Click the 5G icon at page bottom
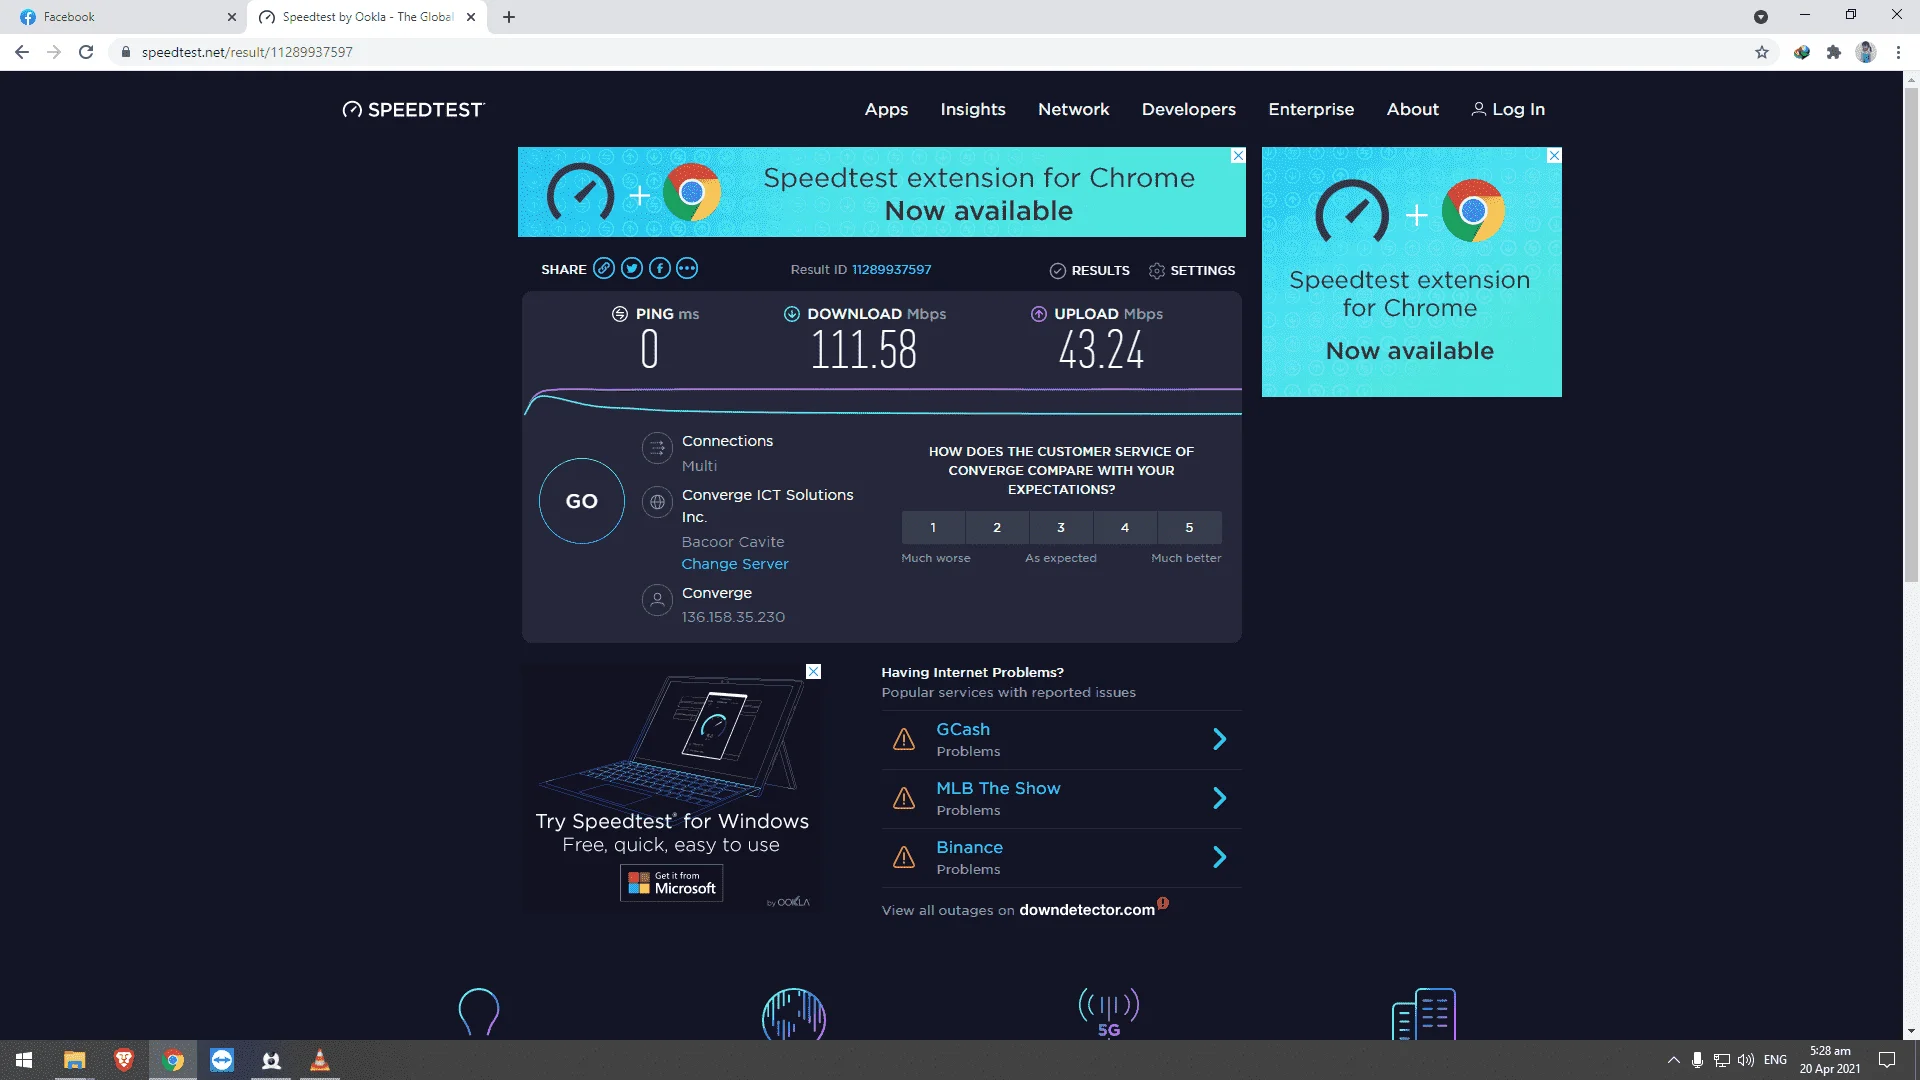Image resolution: width=1920 pixels, height=1080 pixels. point(1109,1013)
